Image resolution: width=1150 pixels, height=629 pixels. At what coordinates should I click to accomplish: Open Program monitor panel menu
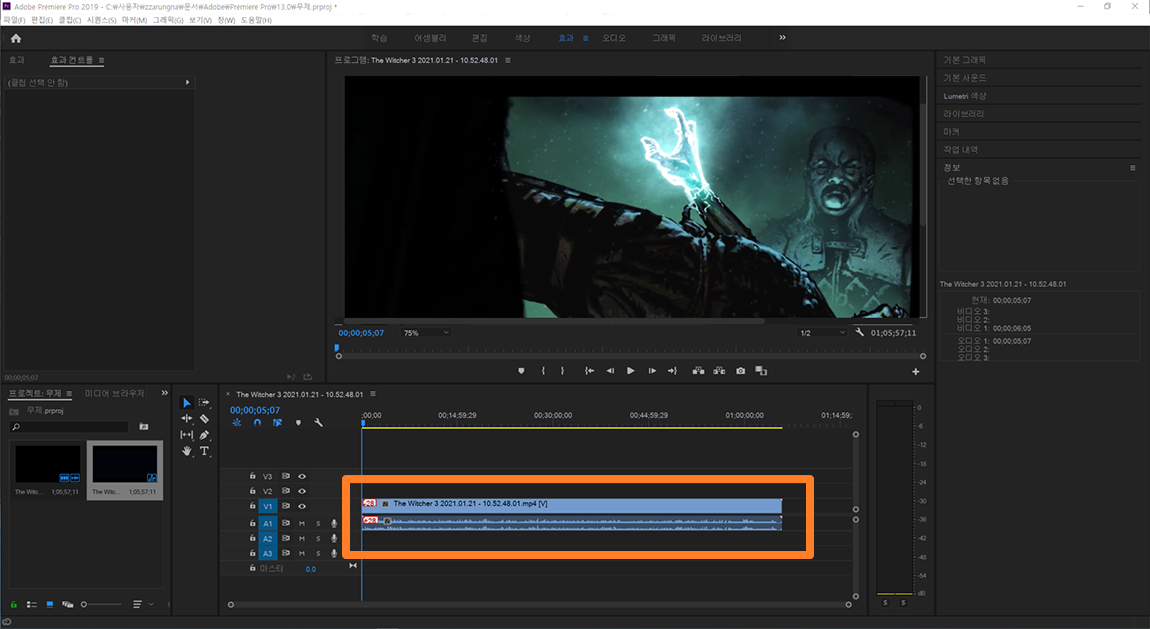(x=508, y=60)
